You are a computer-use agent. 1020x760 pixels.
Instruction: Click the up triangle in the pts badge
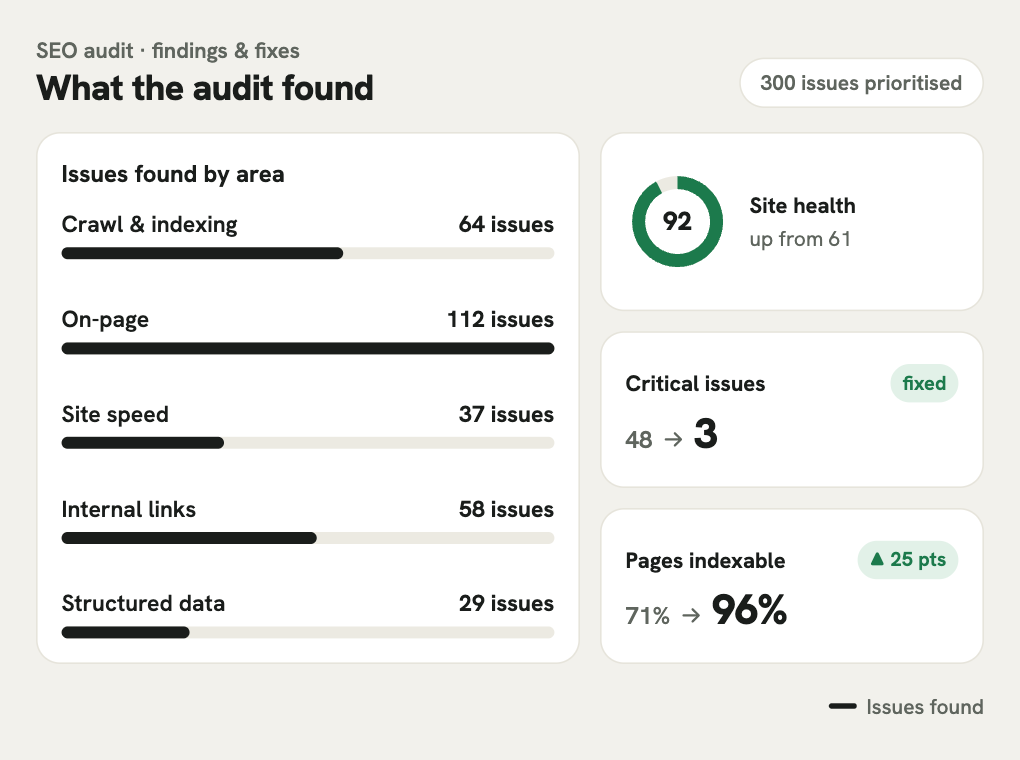(x=877, y=558)
